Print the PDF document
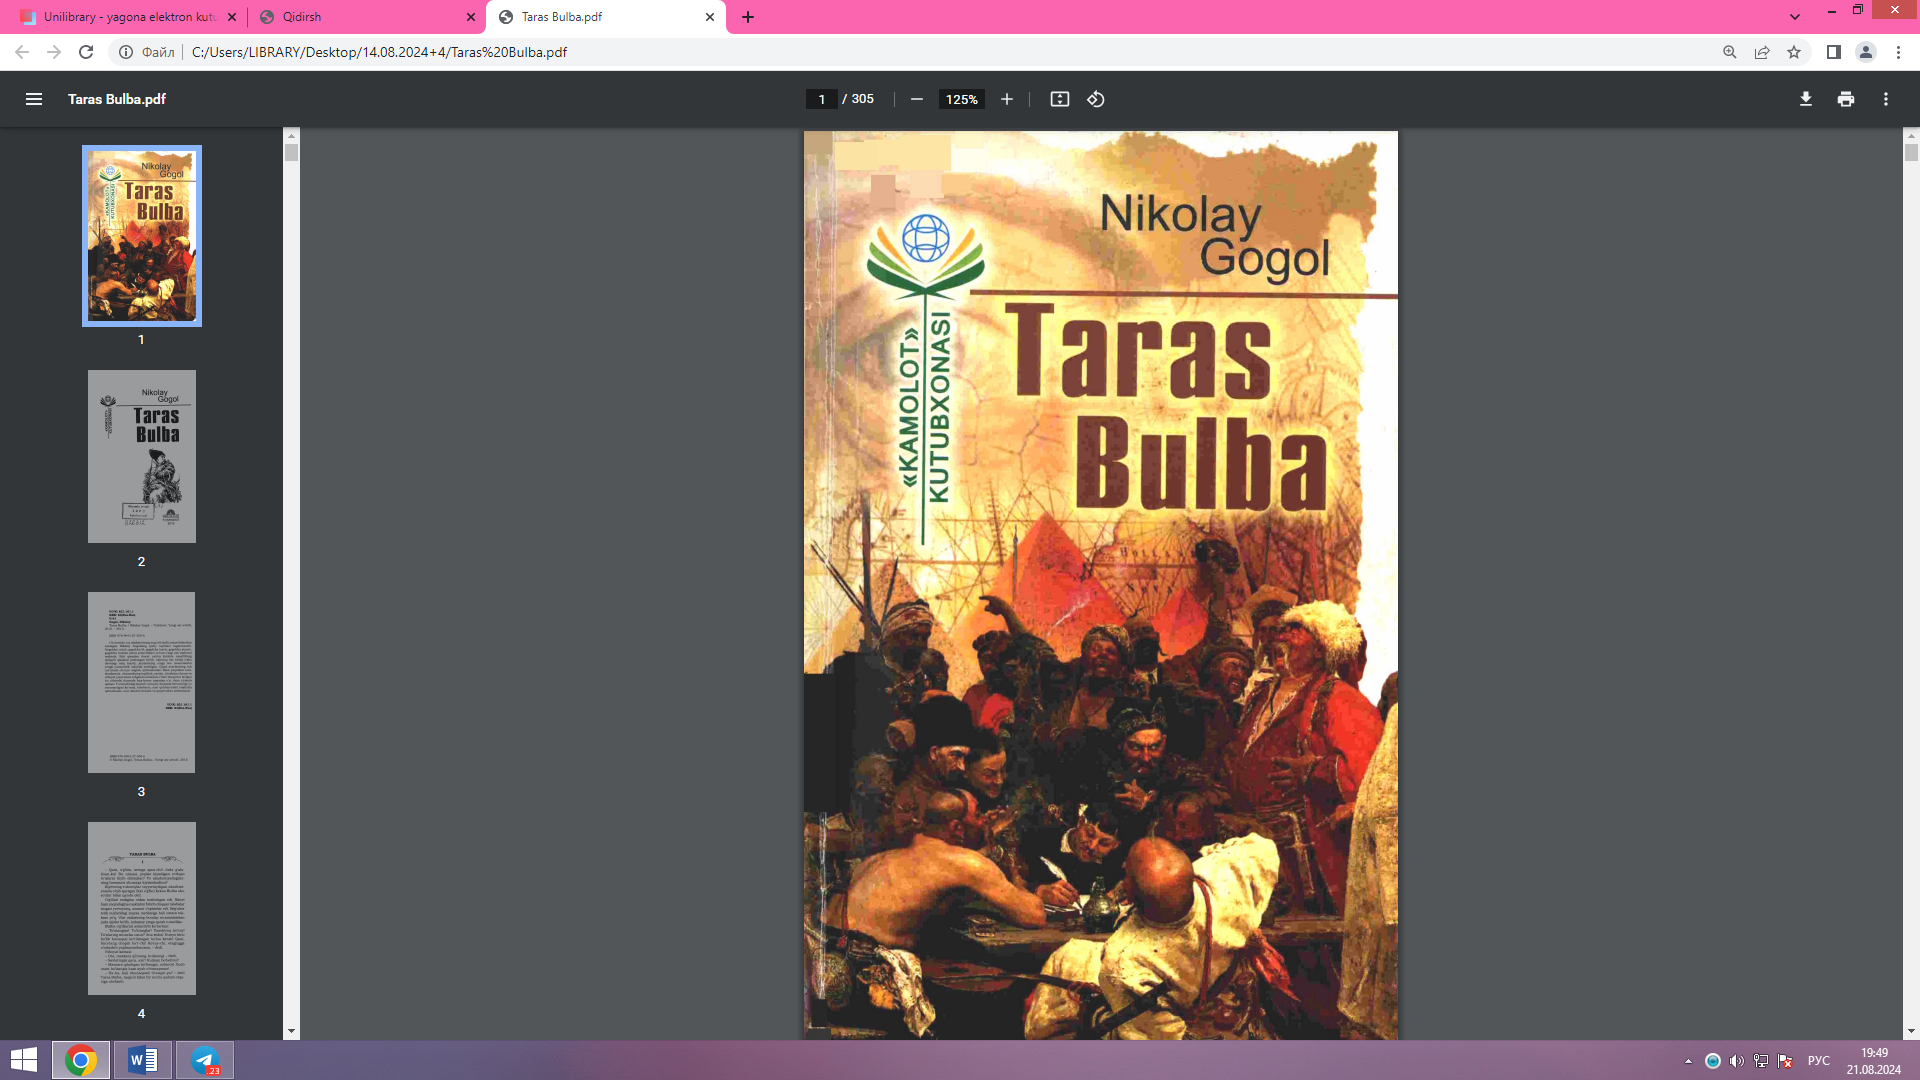The height and width of the screenshot is (1080, 1920). pyautogui.click(x=1846, y=99)
